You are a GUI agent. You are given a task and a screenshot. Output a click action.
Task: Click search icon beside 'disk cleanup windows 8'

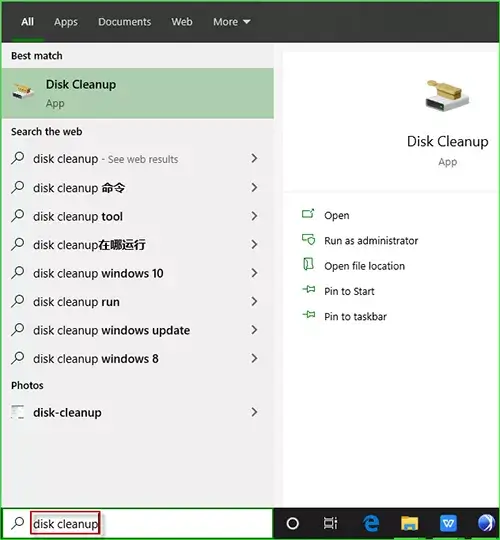tap(18, 358)
